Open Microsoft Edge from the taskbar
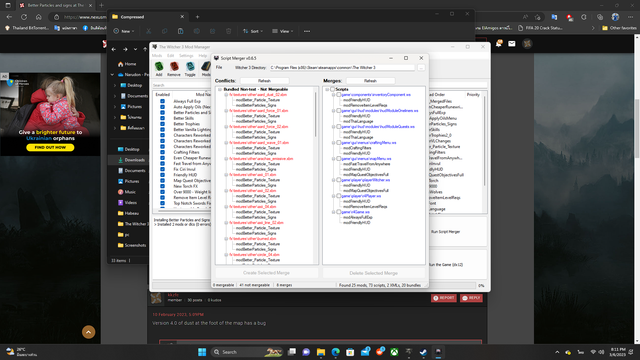 click(336, 352)
